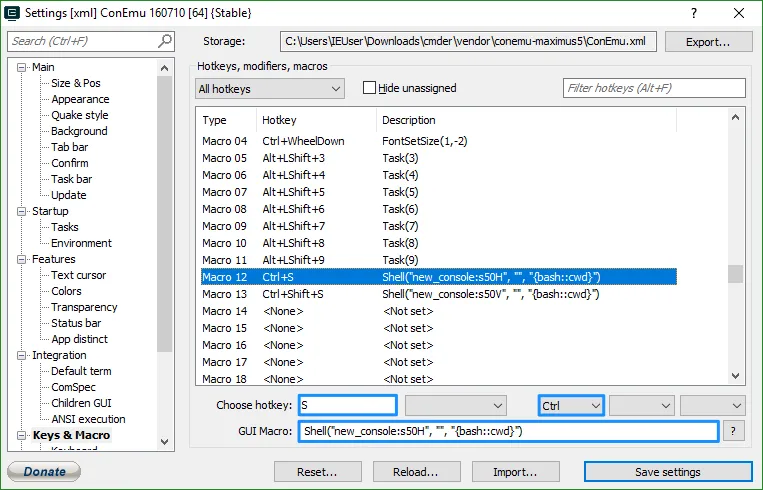Click the magnifier icon in the search box
763x490 pixels.
(165, 41)
